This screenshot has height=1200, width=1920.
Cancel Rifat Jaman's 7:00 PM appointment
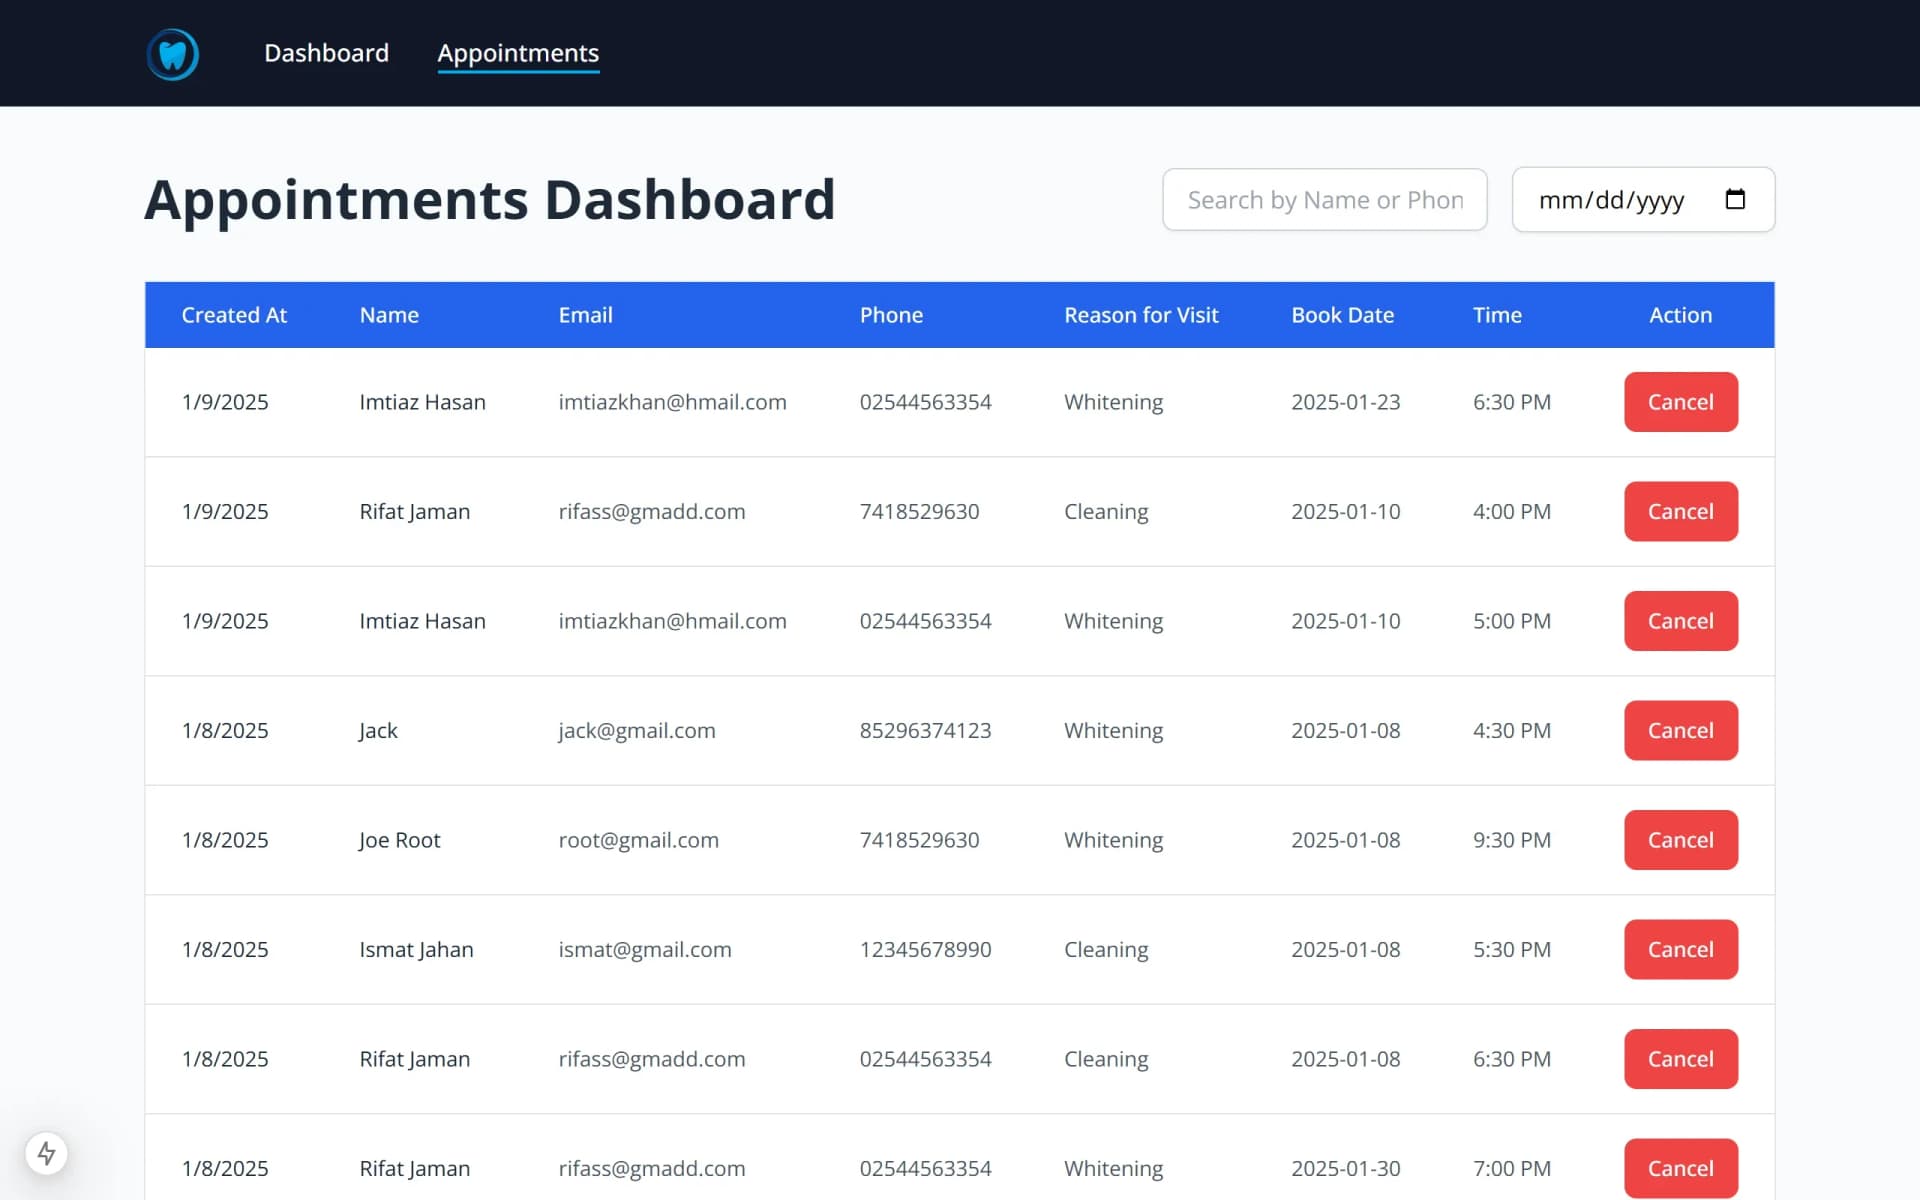coord(1680,1168)
